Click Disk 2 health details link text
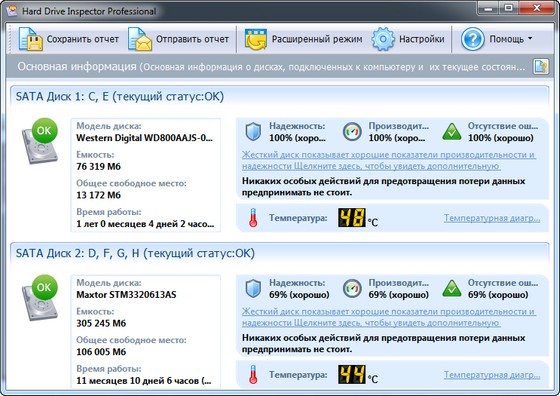The image size is (560, 396). point(389,317)
